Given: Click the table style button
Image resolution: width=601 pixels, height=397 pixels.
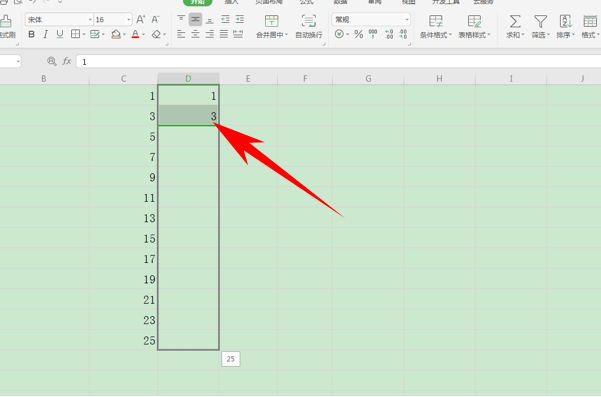Looking at the screenshot, I should pos(474,26).
